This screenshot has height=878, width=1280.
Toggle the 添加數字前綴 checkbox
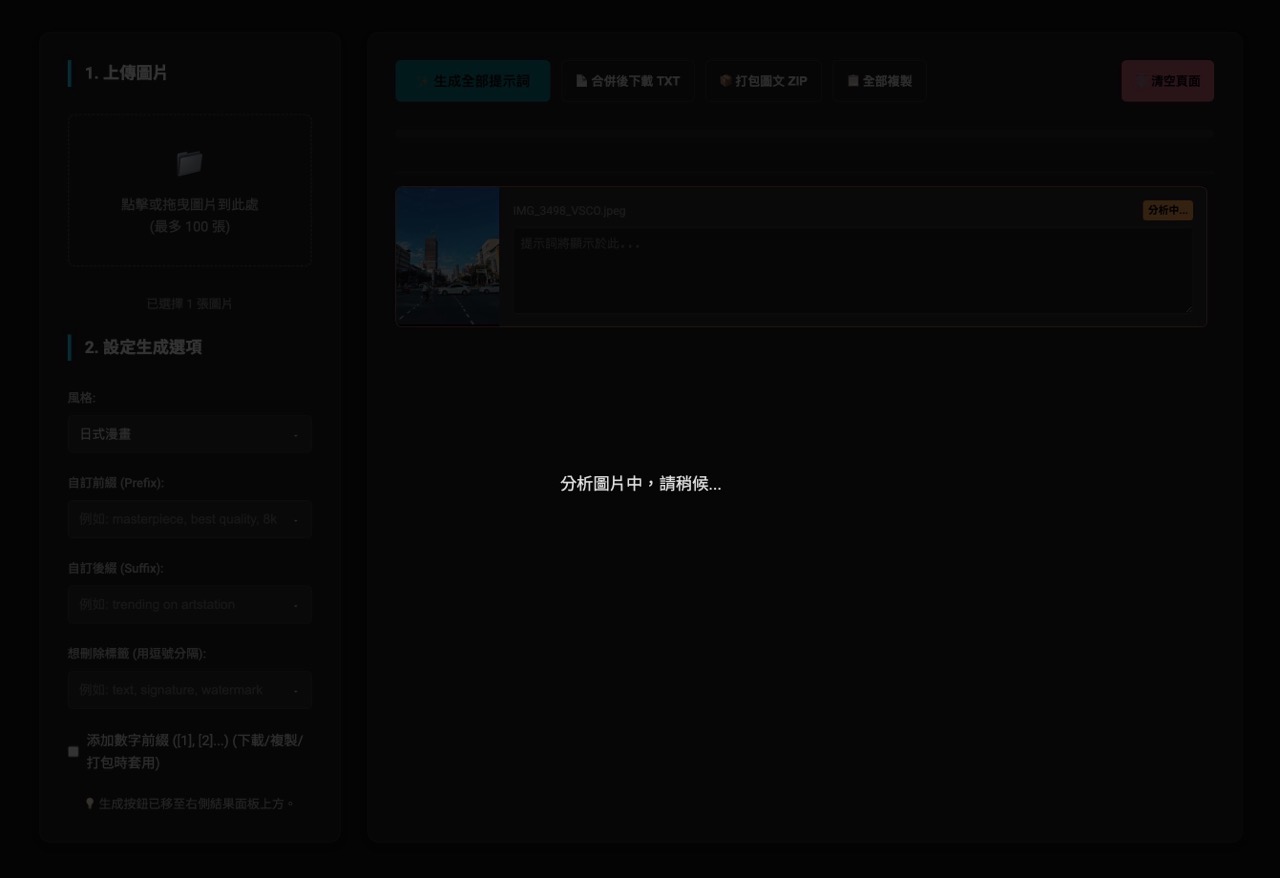click(x=73, y=752)
